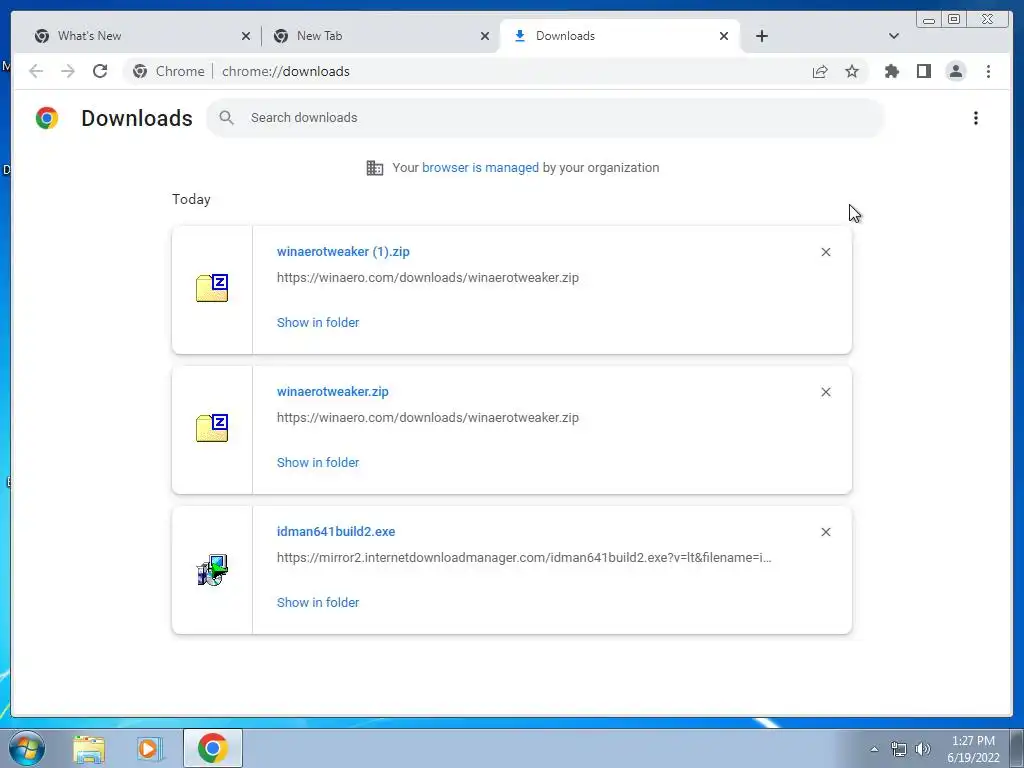Remove winaerotweaker.zip from the list
Image resolution: width=1024 pixels, height=768 pixels.
click(x=825, y=392)
